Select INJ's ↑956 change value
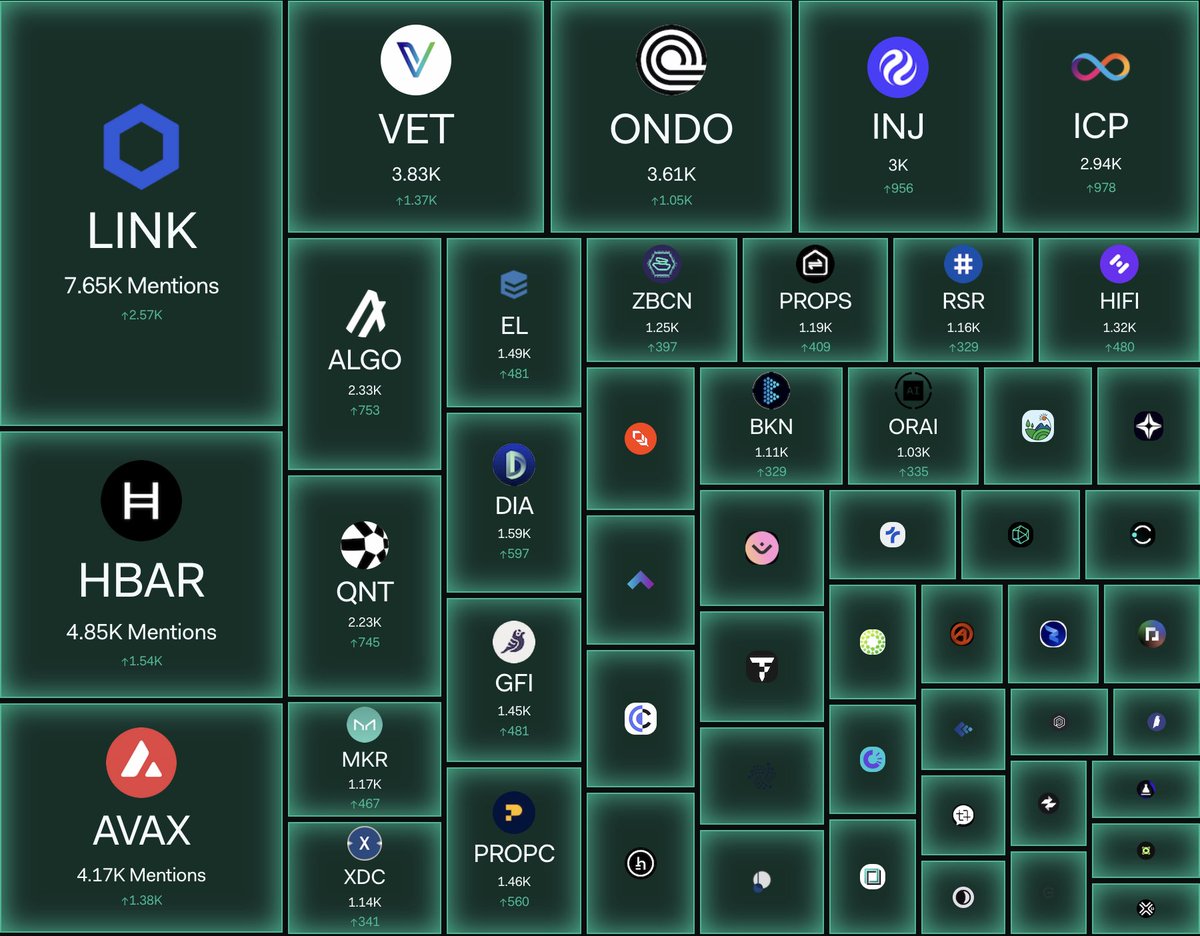1200x936 pixels. click(x=897, y=188)
